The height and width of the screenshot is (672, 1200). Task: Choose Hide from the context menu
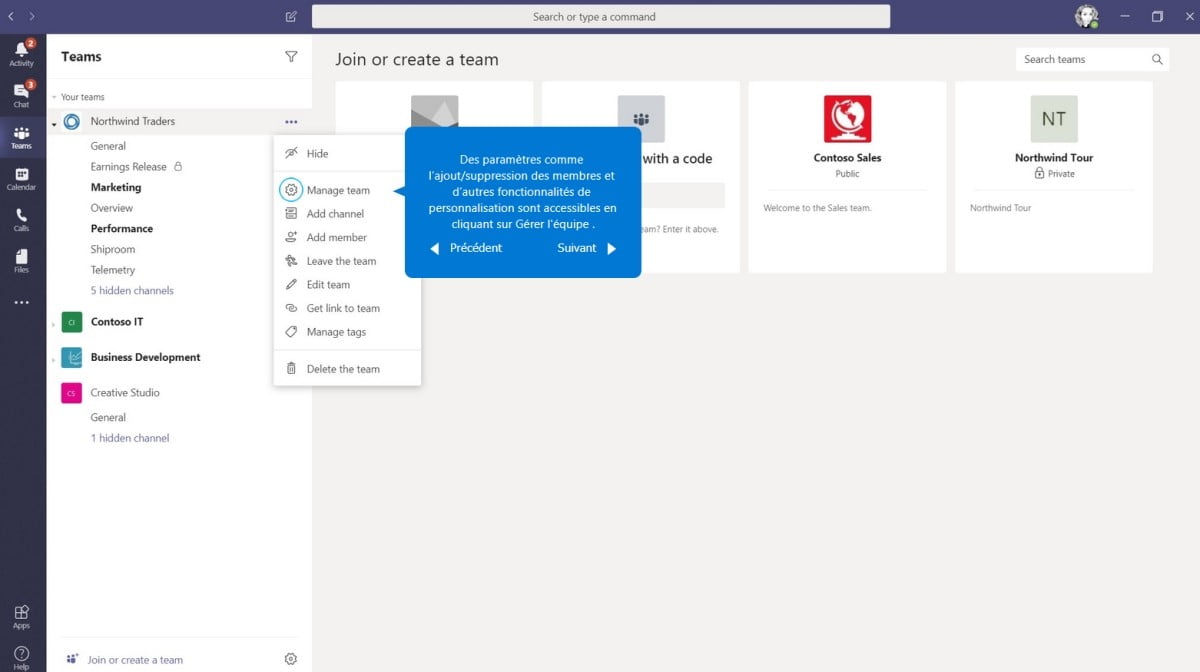pyautogui.click(x=347, y=153)
